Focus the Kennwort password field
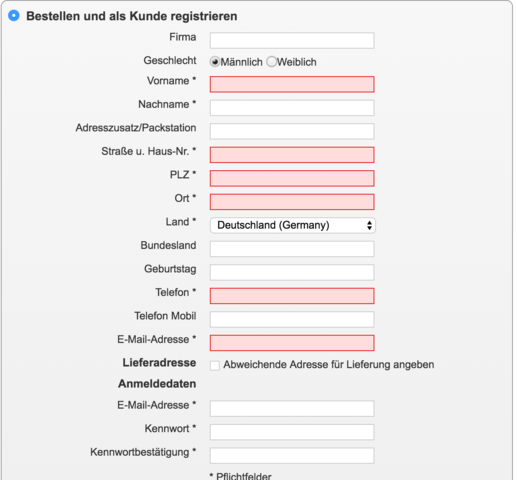 [292, 432]
